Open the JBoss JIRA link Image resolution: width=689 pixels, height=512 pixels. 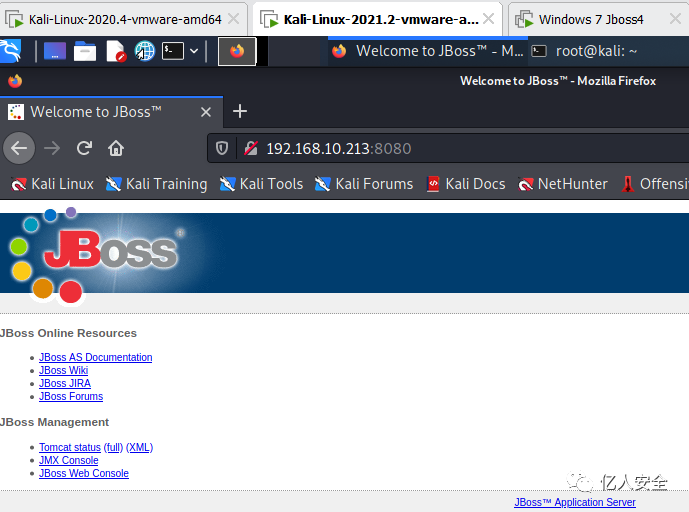[65, 383]
